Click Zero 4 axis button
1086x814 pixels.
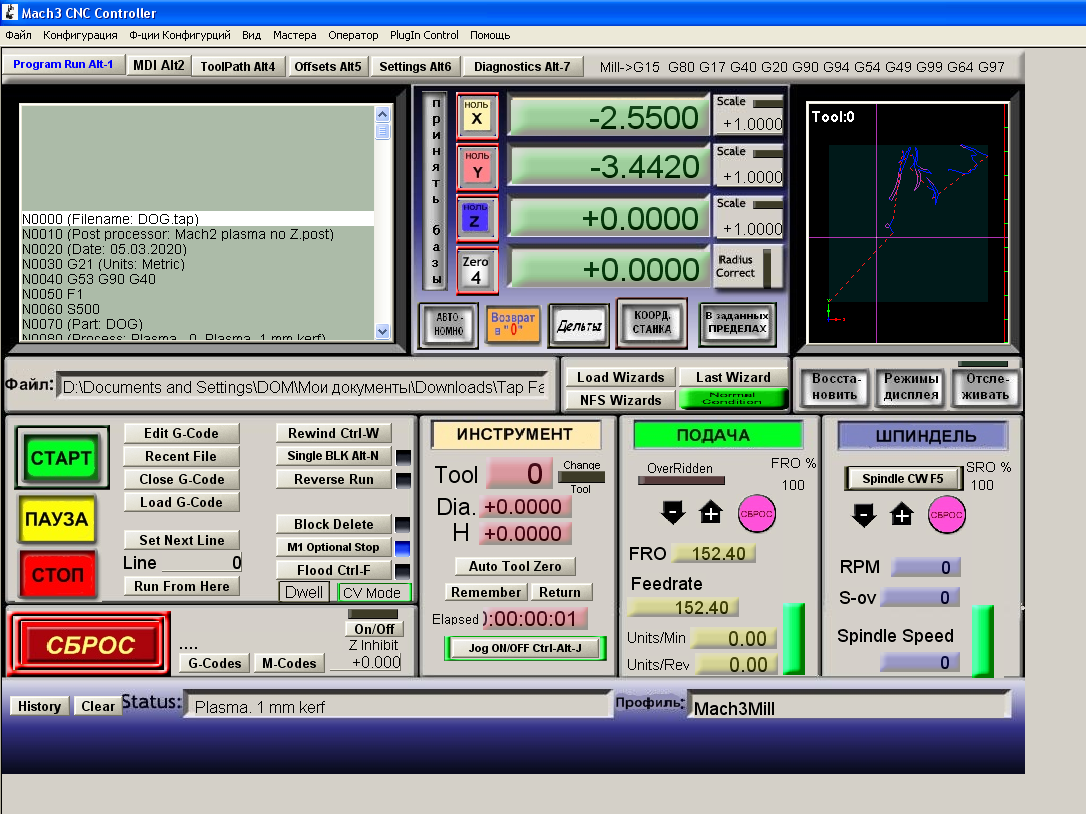coord(477,270)
